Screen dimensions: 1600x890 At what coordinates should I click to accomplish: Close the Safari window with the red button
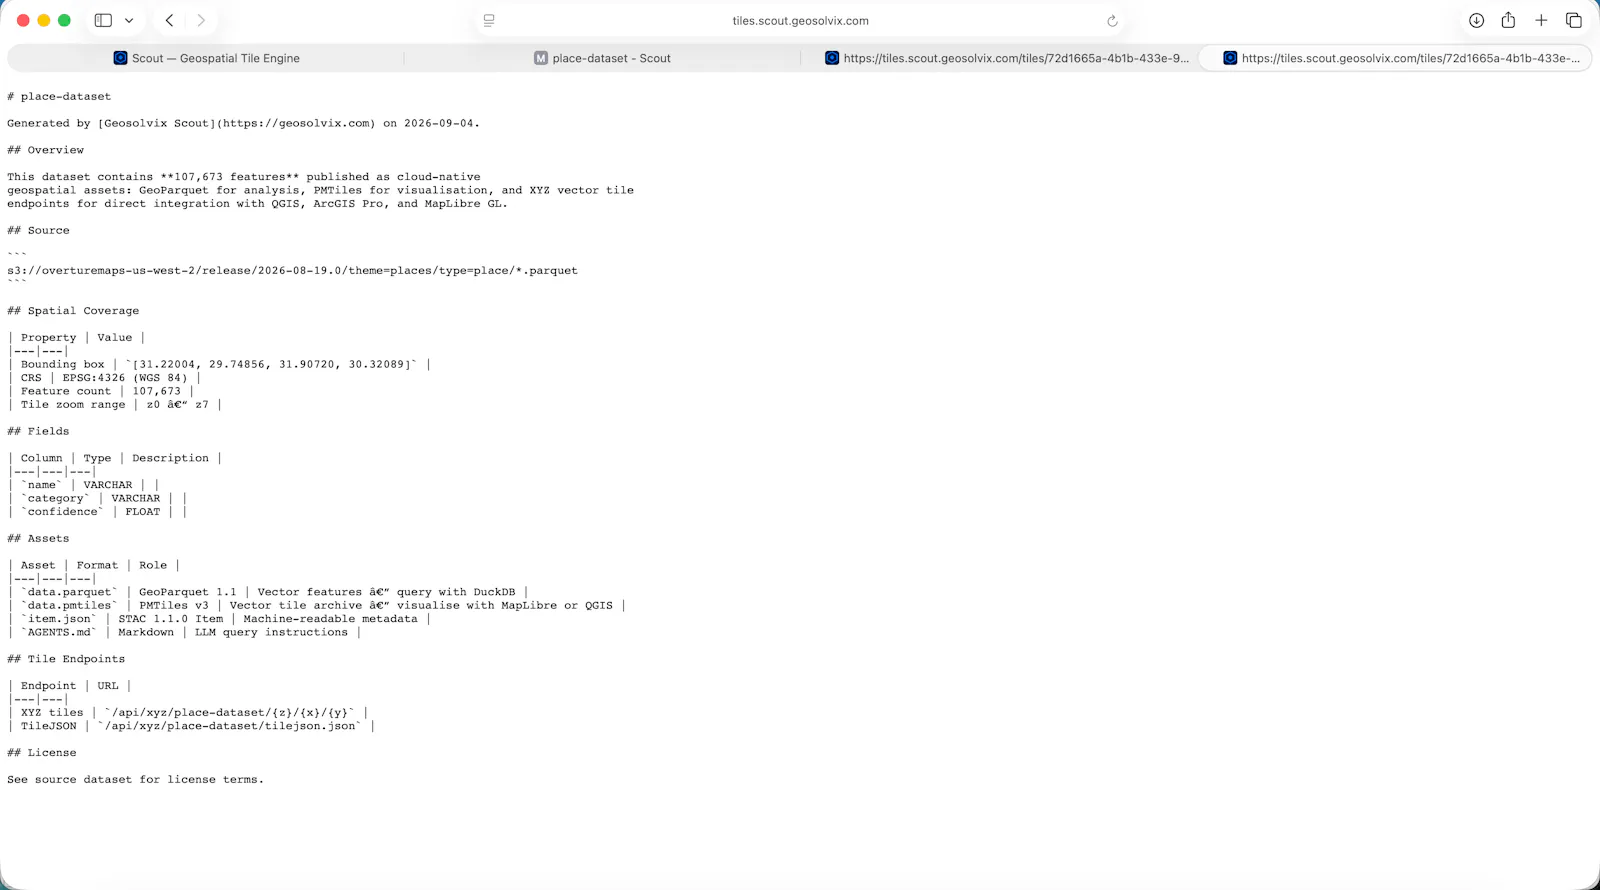point(23,20)
